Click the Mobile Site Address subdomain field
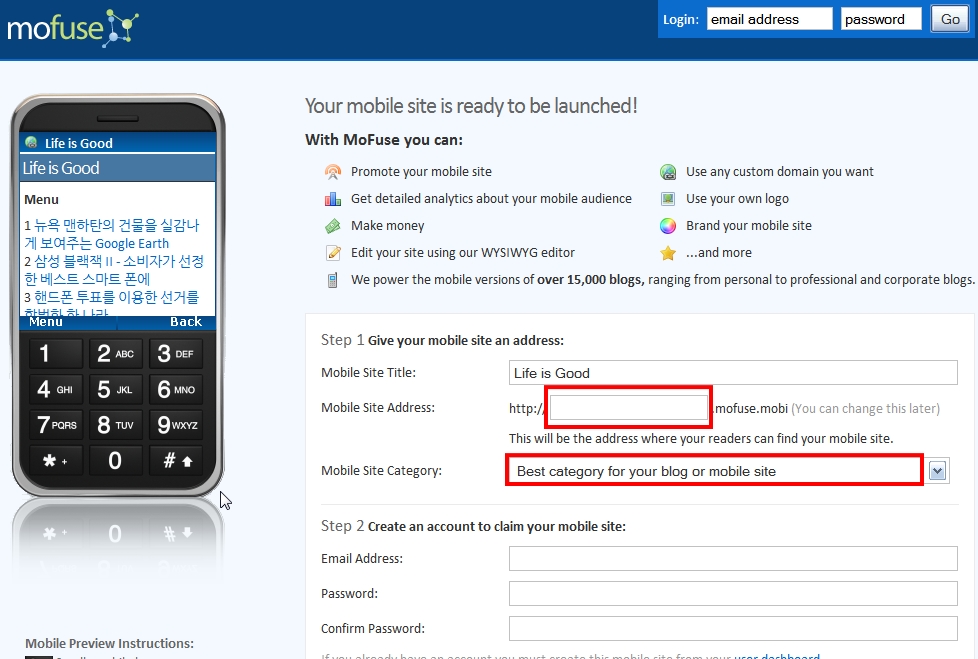 point(629,408)
